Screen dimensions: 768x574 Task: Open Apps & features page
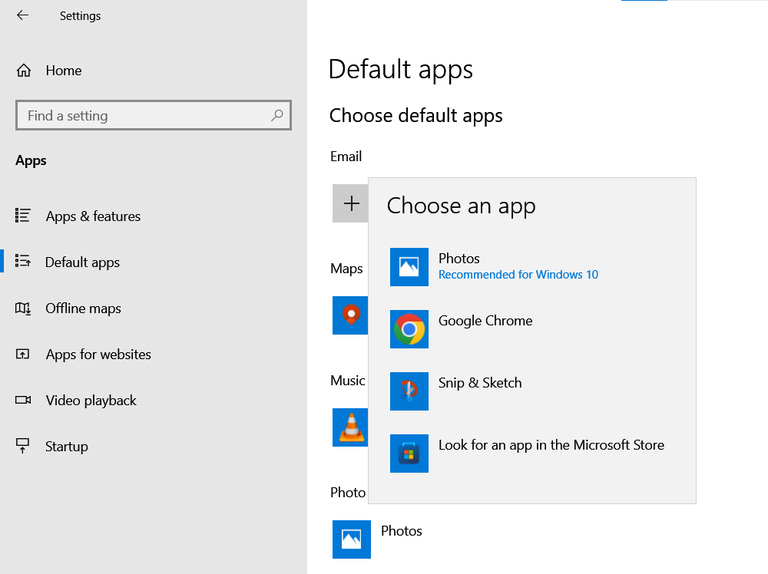tap(92, 216)
